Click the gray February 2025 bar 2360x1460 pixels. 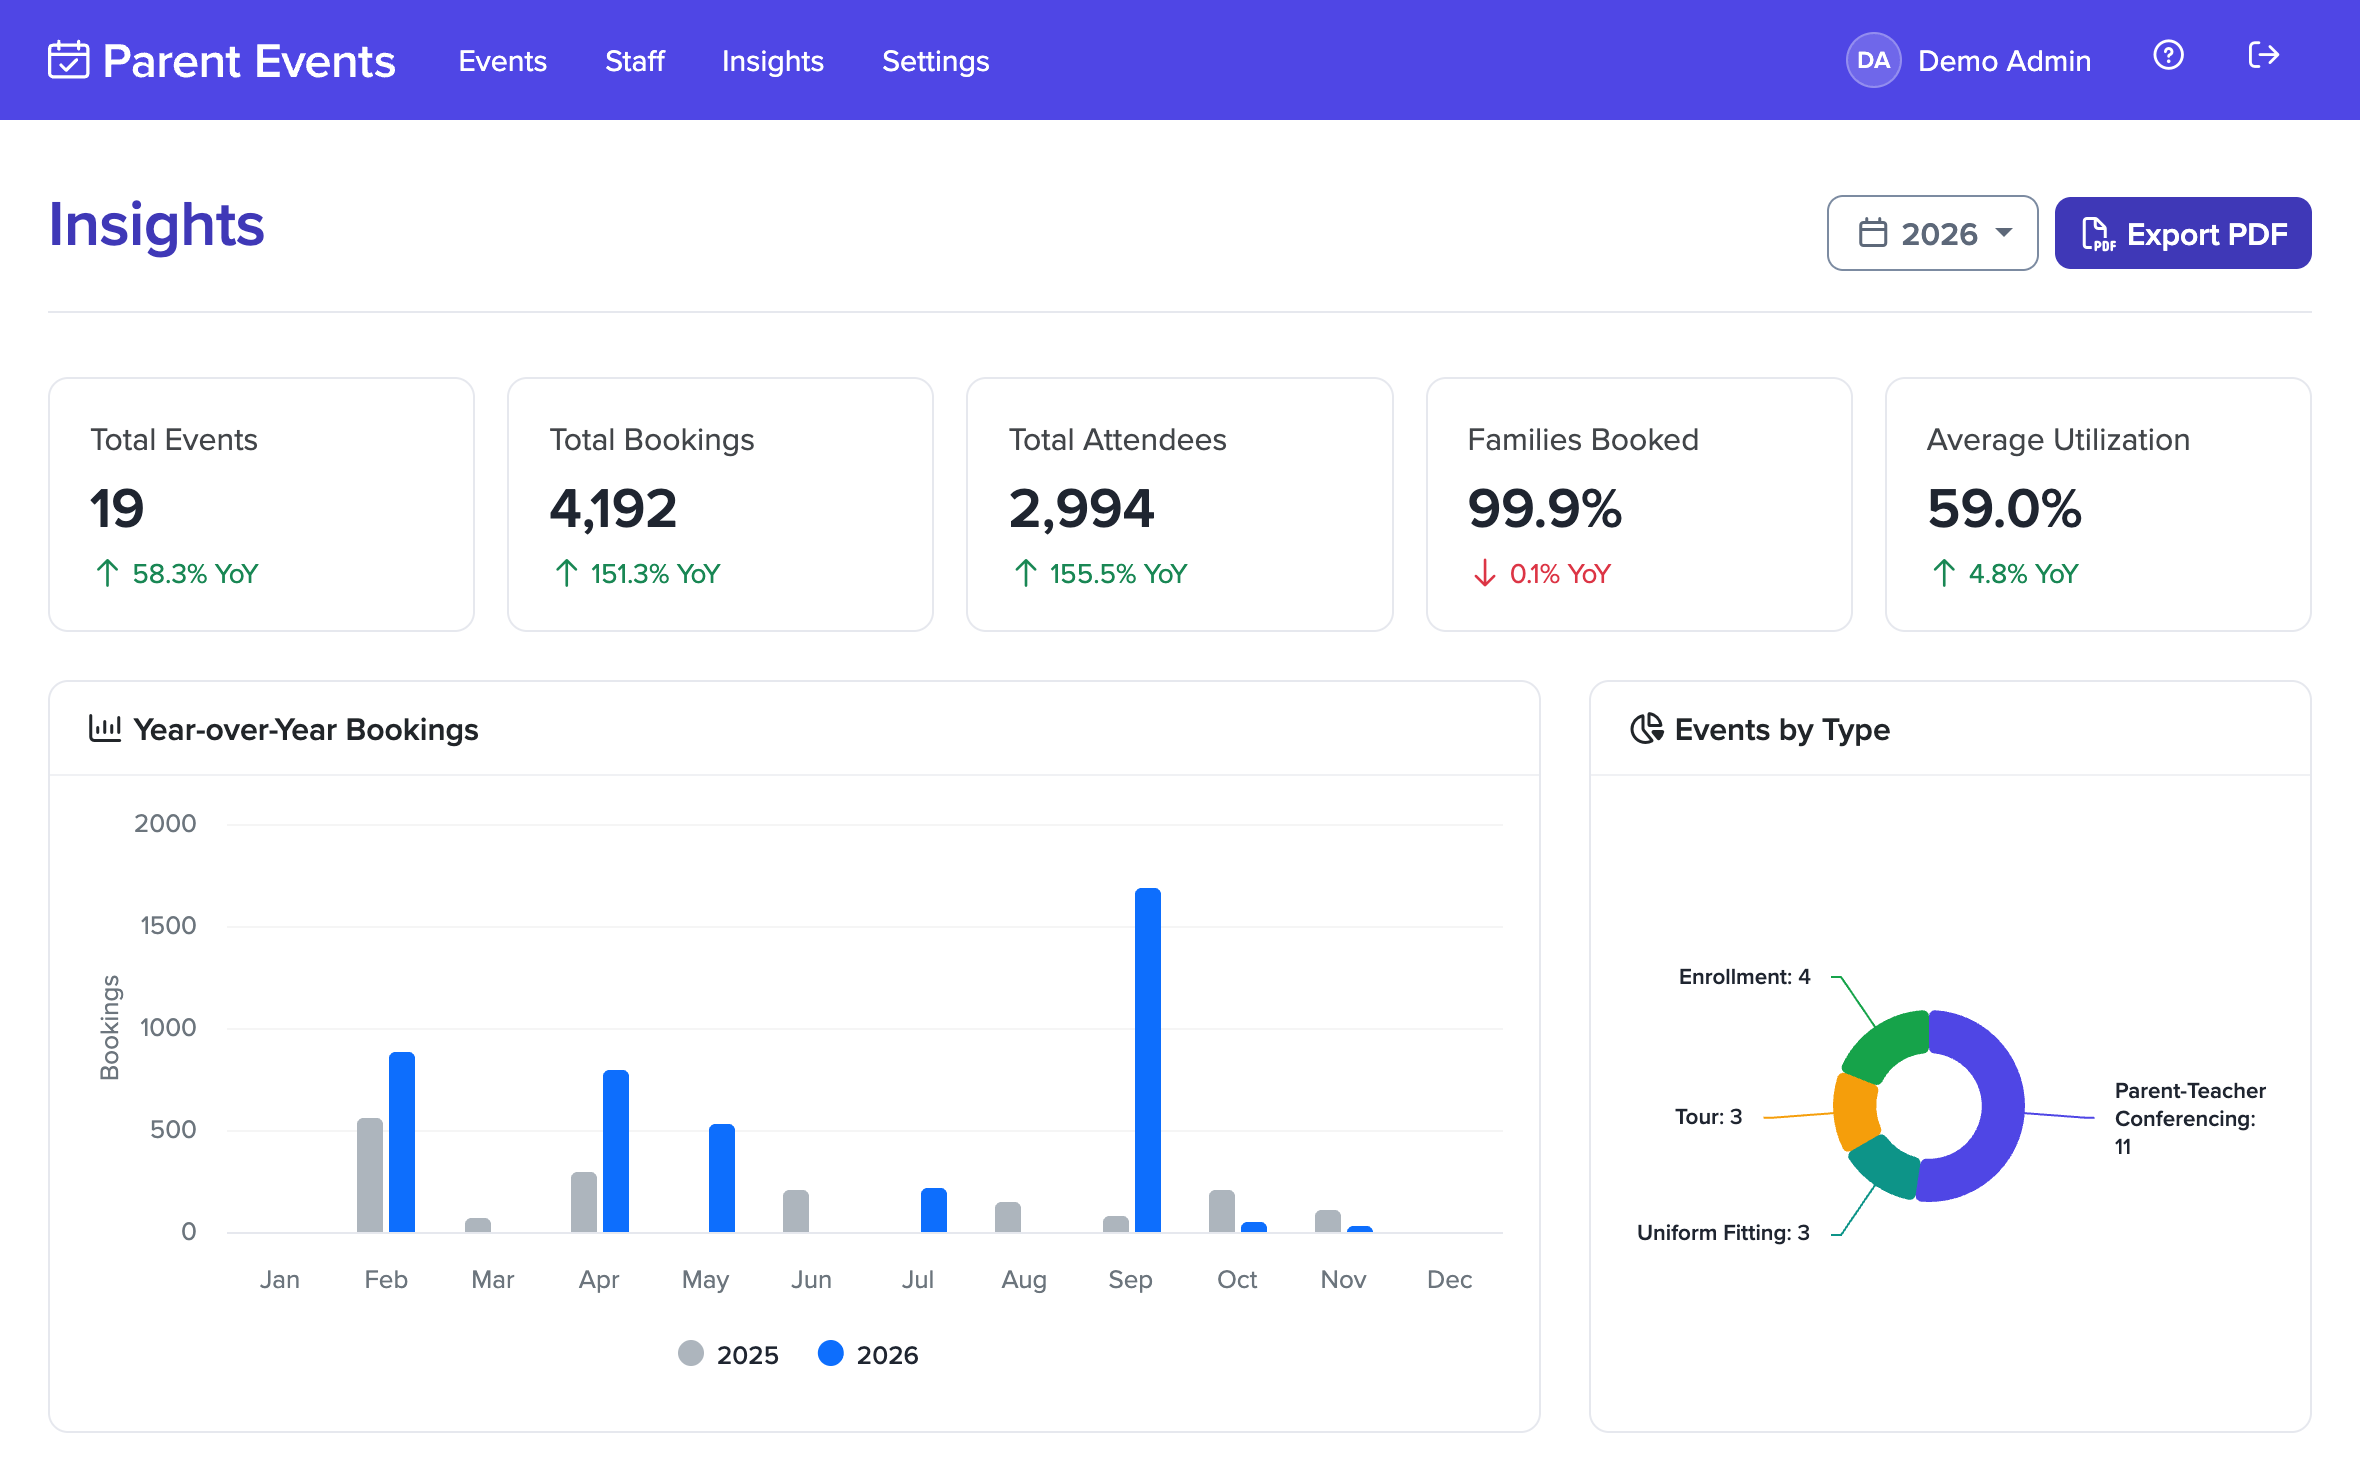[x=370, y=1175]
